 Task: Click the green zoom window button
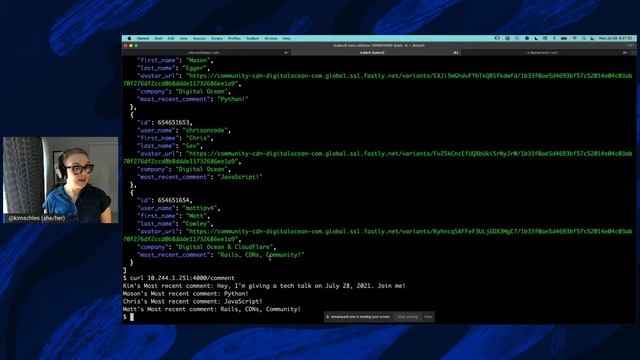coord(136,46)
